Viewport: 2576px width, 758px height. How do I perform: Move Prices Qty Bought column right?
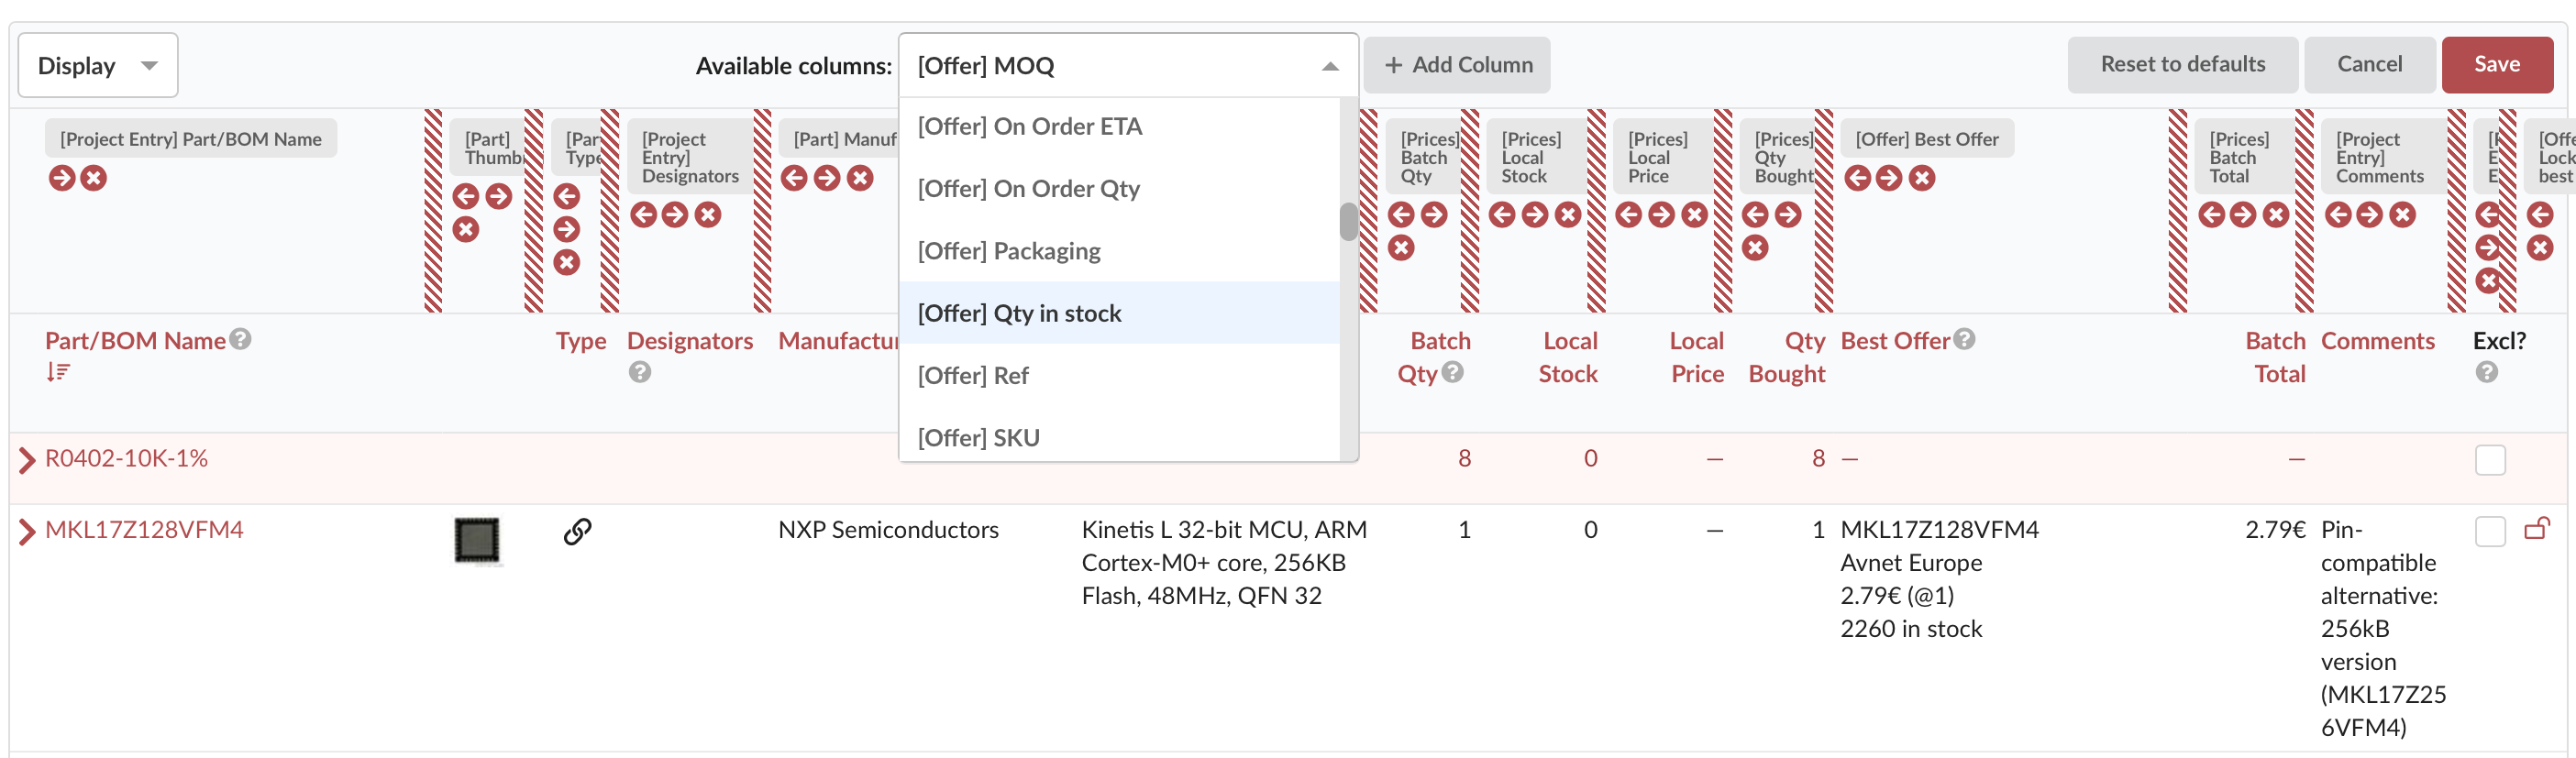[x=1788, y=214]
